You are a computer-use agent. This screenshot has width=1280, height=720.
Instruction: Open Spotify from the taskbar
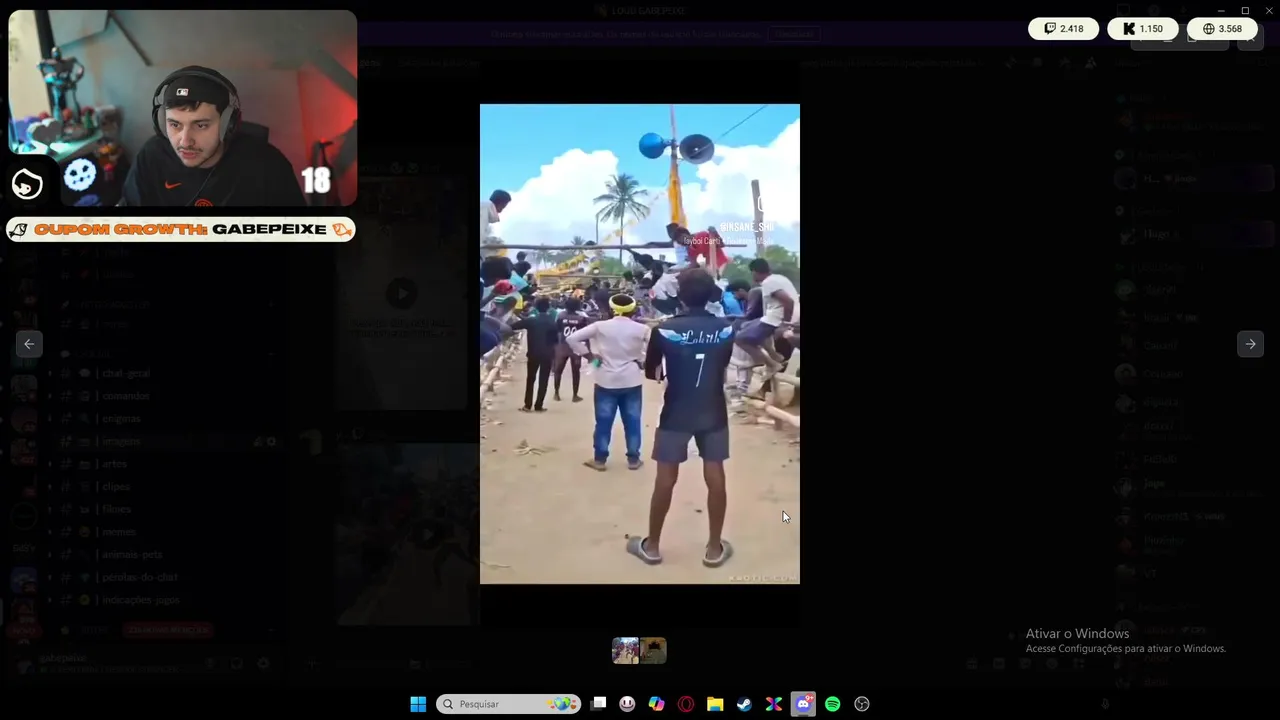832,704
